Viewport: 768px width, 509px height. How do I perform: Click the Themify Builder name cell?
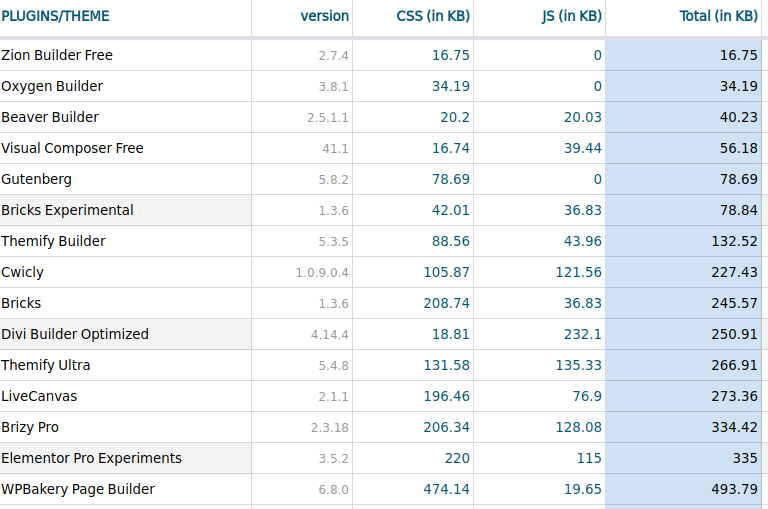pyautogui.click(x=53, y=241)
